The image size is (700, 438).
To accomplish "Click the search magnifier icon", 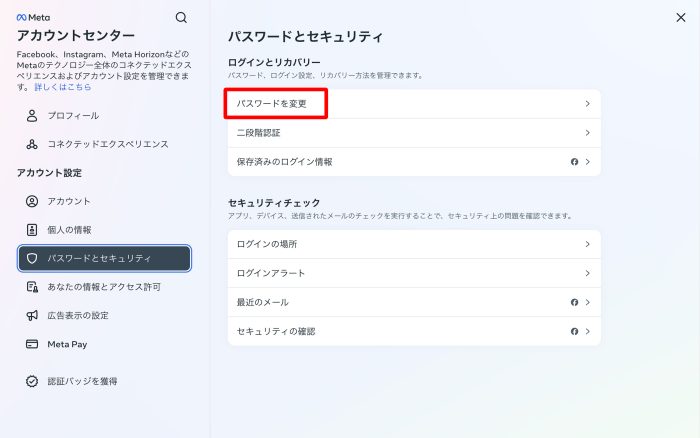I will coord(181,17).
